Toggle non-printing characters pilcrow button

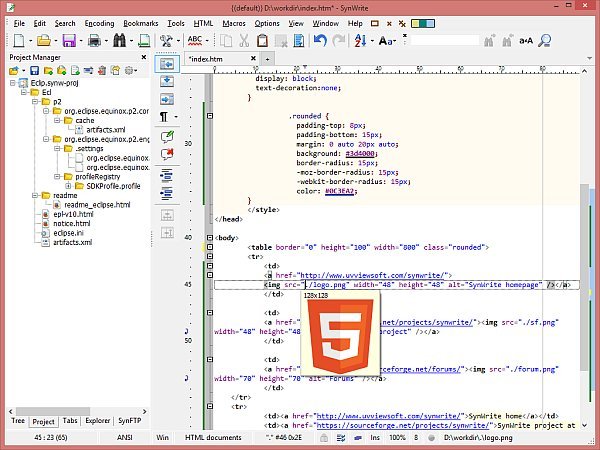pyautogui.click(x=164, y=117)
